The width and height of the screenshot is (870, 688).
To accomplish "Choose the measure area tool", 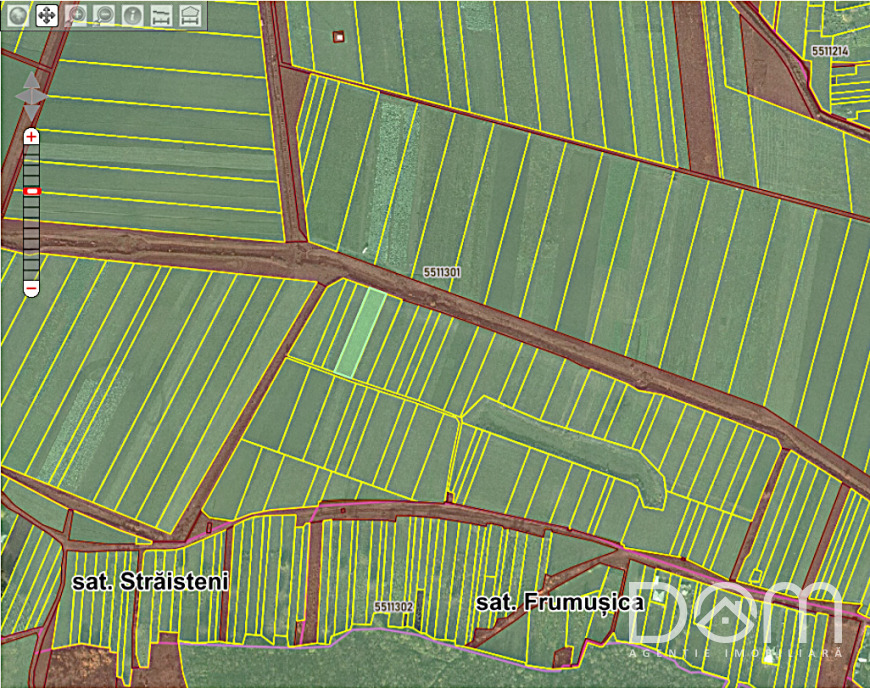I will (191, 15).
